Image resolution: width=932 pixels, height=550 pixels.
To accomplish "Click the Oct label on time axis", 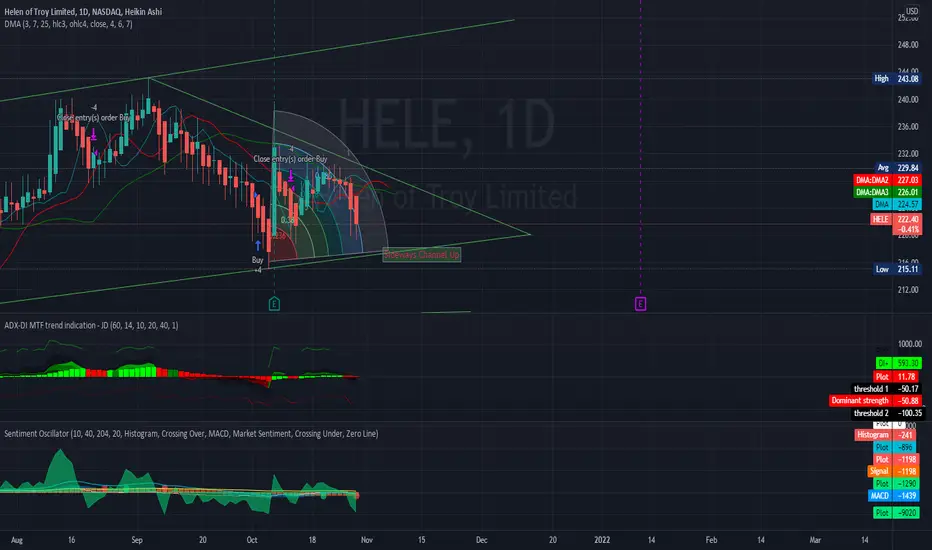I will [252, 540].
